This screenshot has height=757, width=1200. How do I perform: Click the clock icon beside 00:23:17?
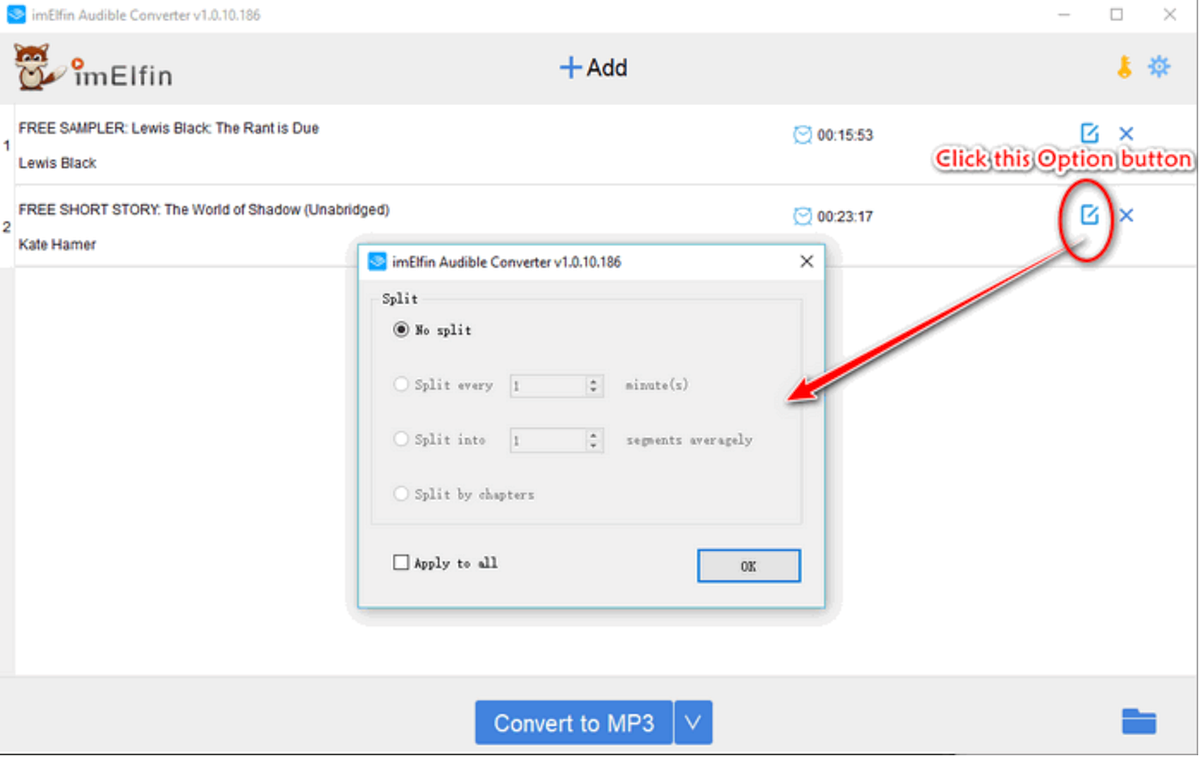click(802, 216)
